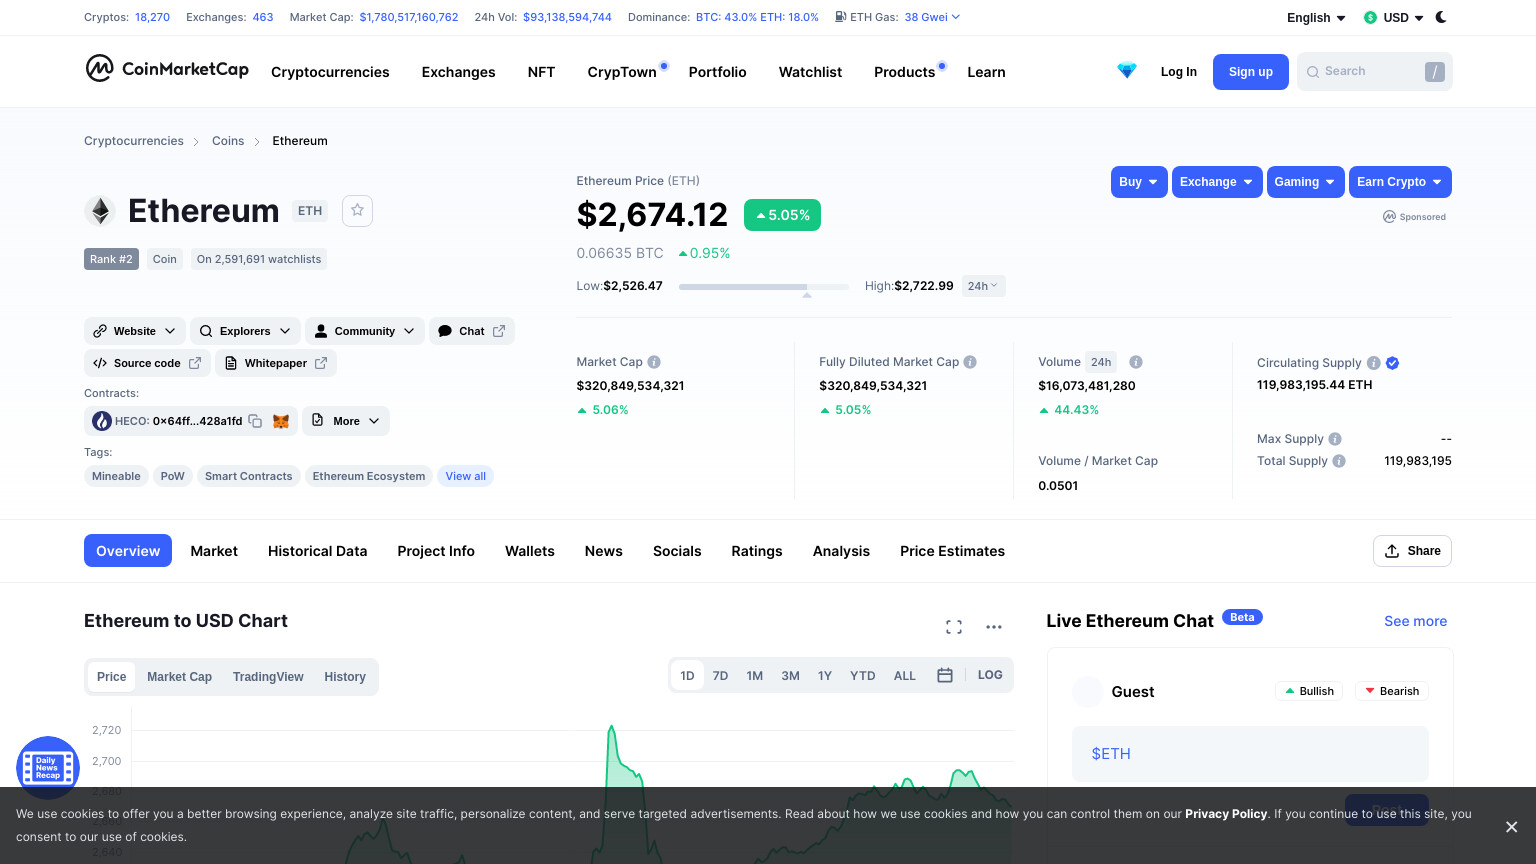Viewport: 1536px width, 864px height.
Task: Dismiss the cookie consent banner
Action: (x=1511, y=827)
